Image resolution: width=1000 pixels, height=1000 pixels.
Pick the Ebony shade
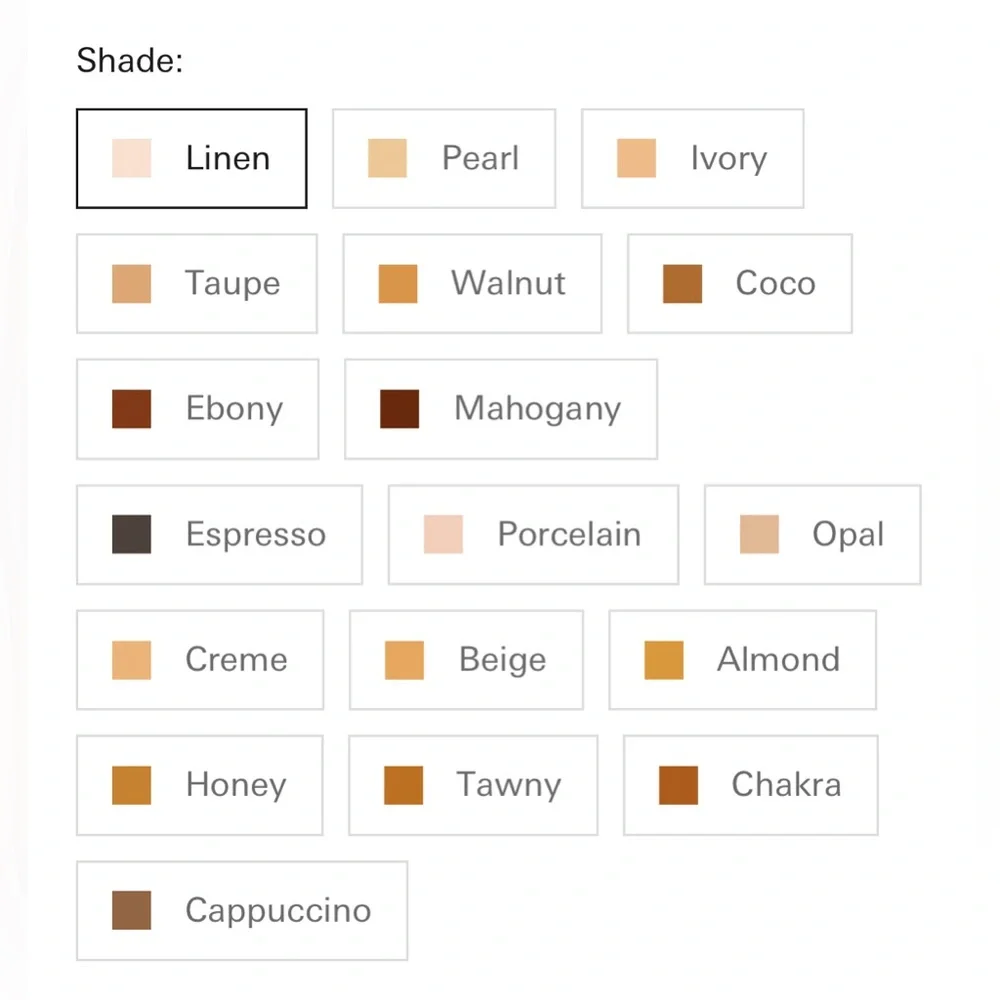[x=198, y=409]
